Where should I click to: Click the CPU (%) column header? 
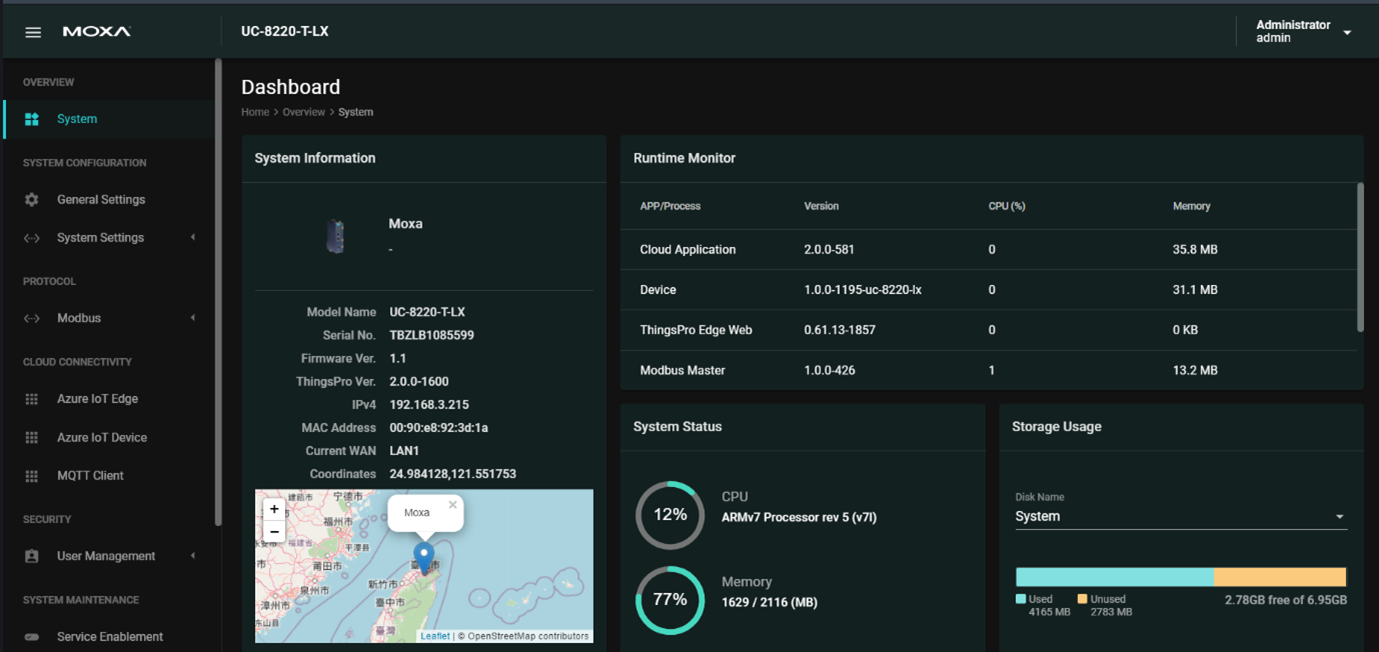(x=1007, y=206)
